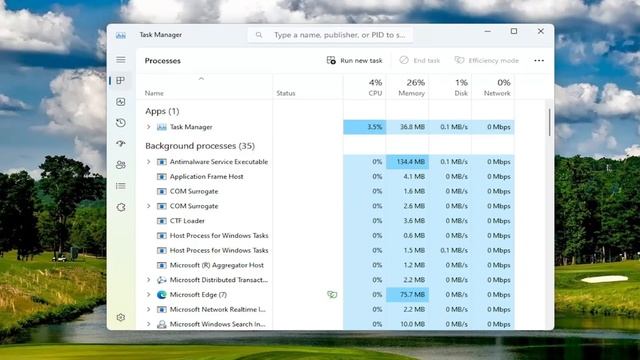Click the 4.1 MB memory cell

(407, 176)
